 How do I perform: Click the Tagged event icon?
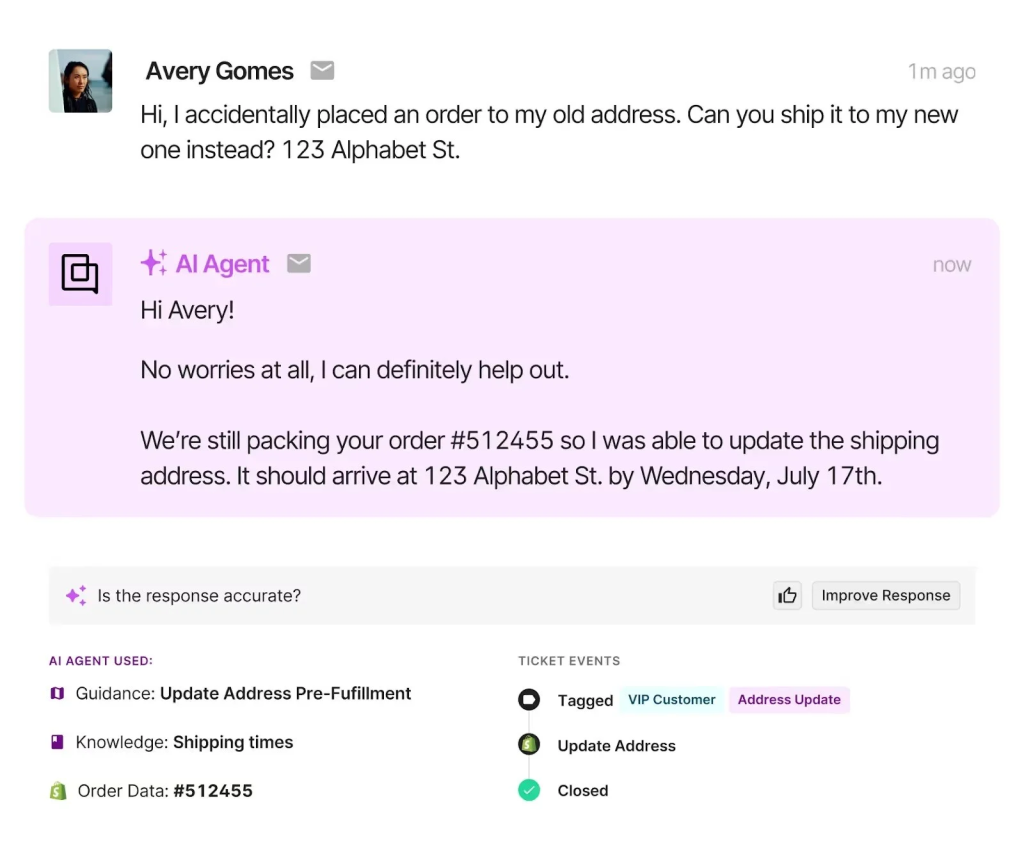click(529, 699)
